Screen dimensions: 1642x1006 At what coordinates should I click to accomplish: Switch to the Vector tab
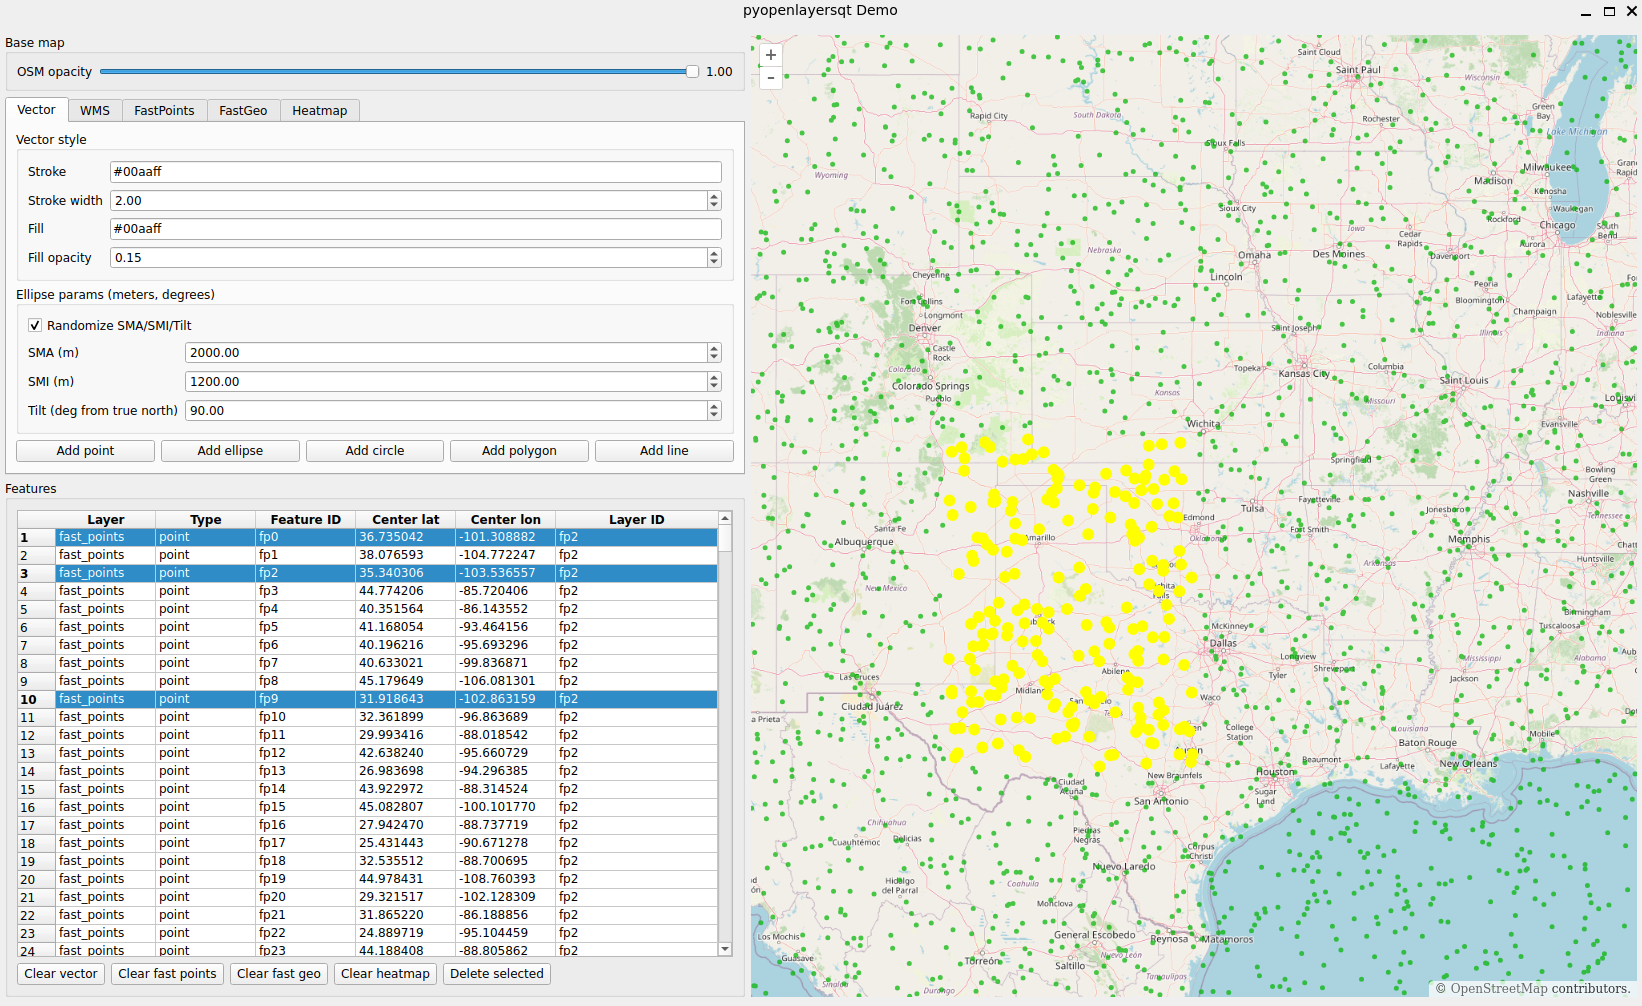click(36, 110)
